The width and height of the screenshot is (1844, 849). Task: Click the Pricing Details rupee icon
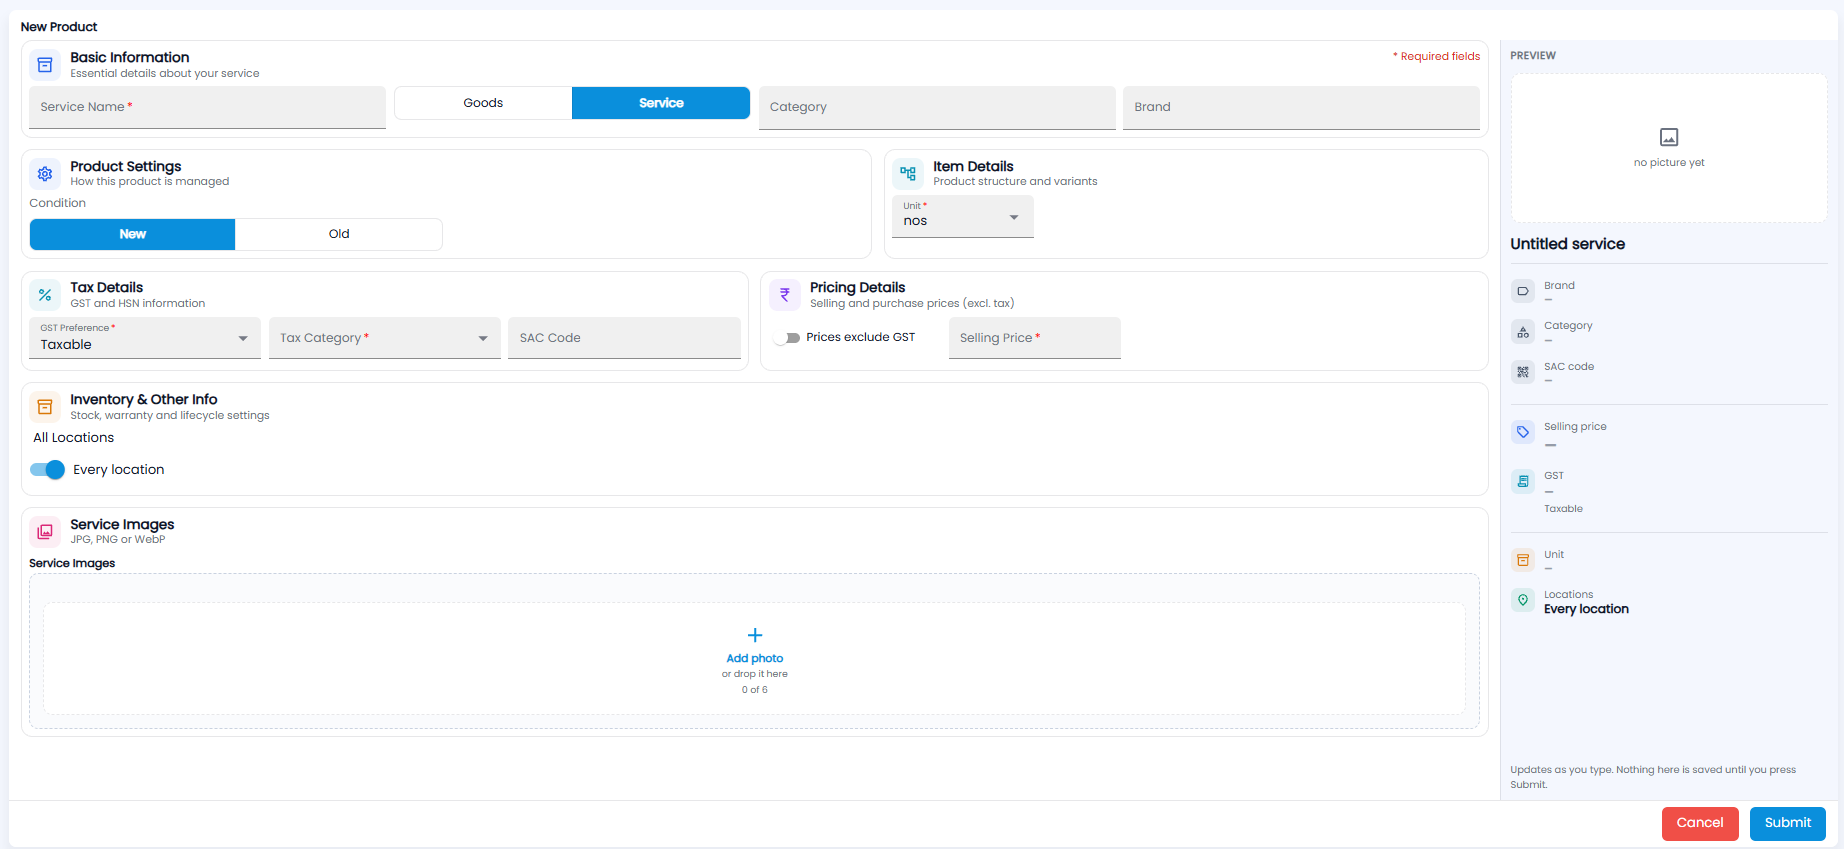tap(785, 295)
